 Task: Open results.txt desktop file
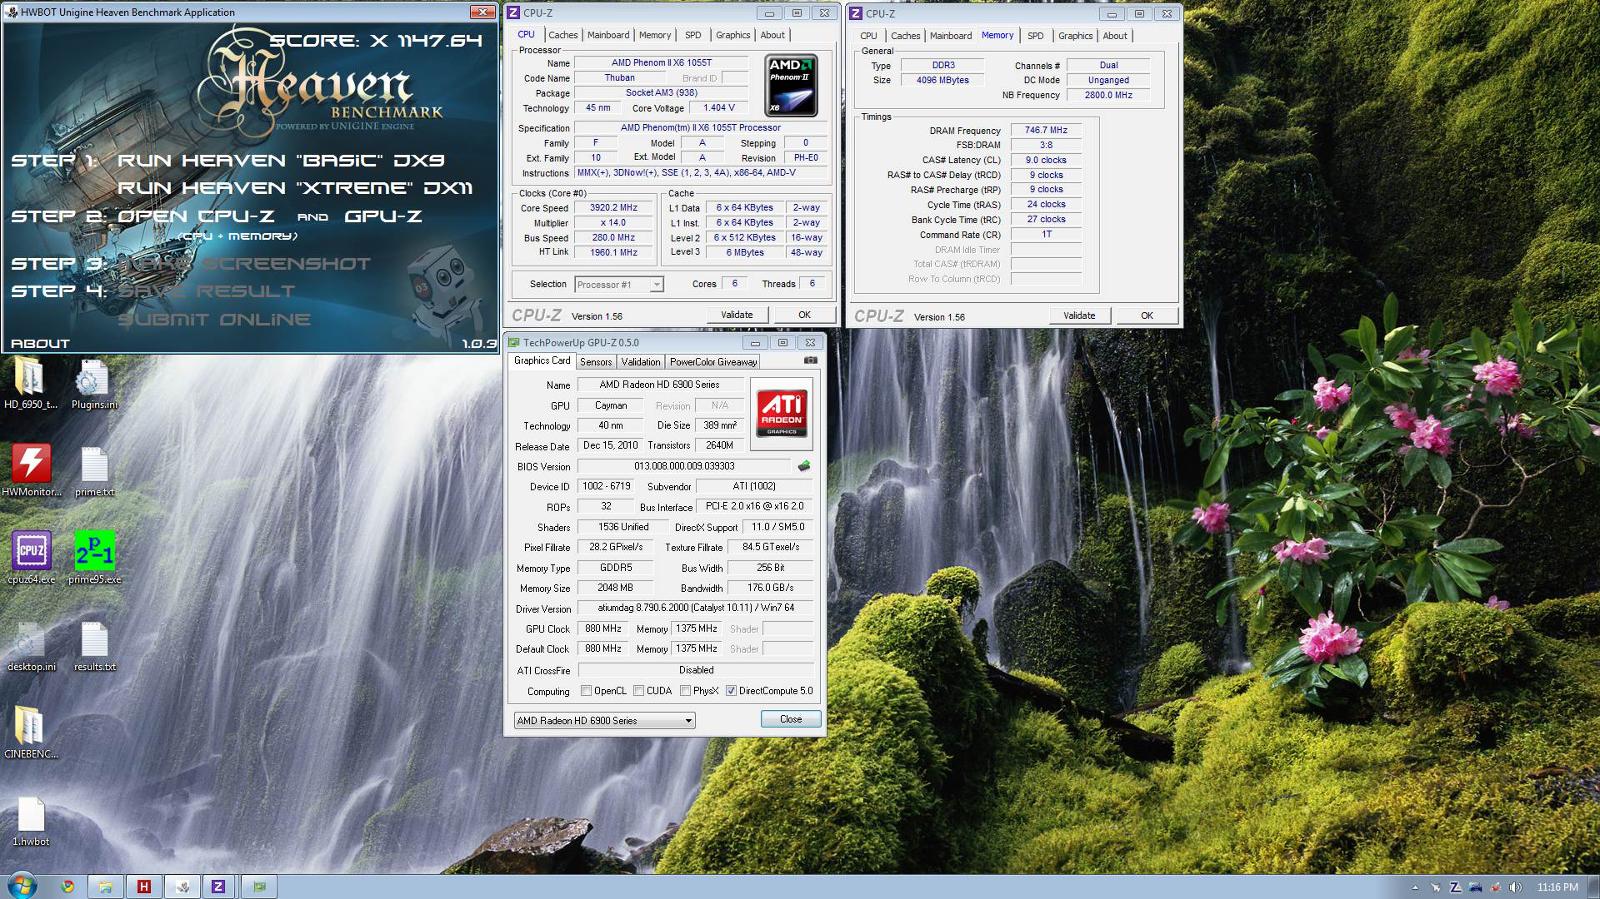click(94, 645)
